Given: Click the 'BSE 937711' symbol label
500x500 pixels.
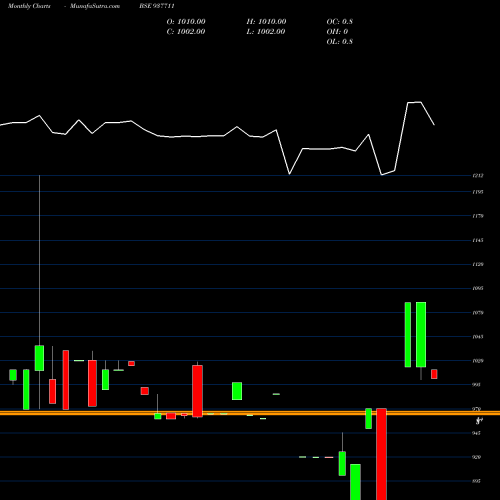Looking at the screenshot, I should coord(157,6).
